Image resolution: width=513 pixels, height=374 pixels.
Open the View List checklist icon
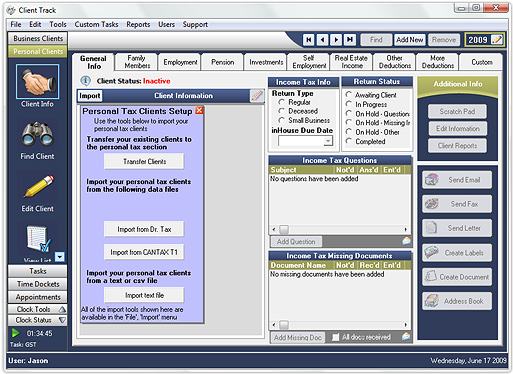point(39,239)
